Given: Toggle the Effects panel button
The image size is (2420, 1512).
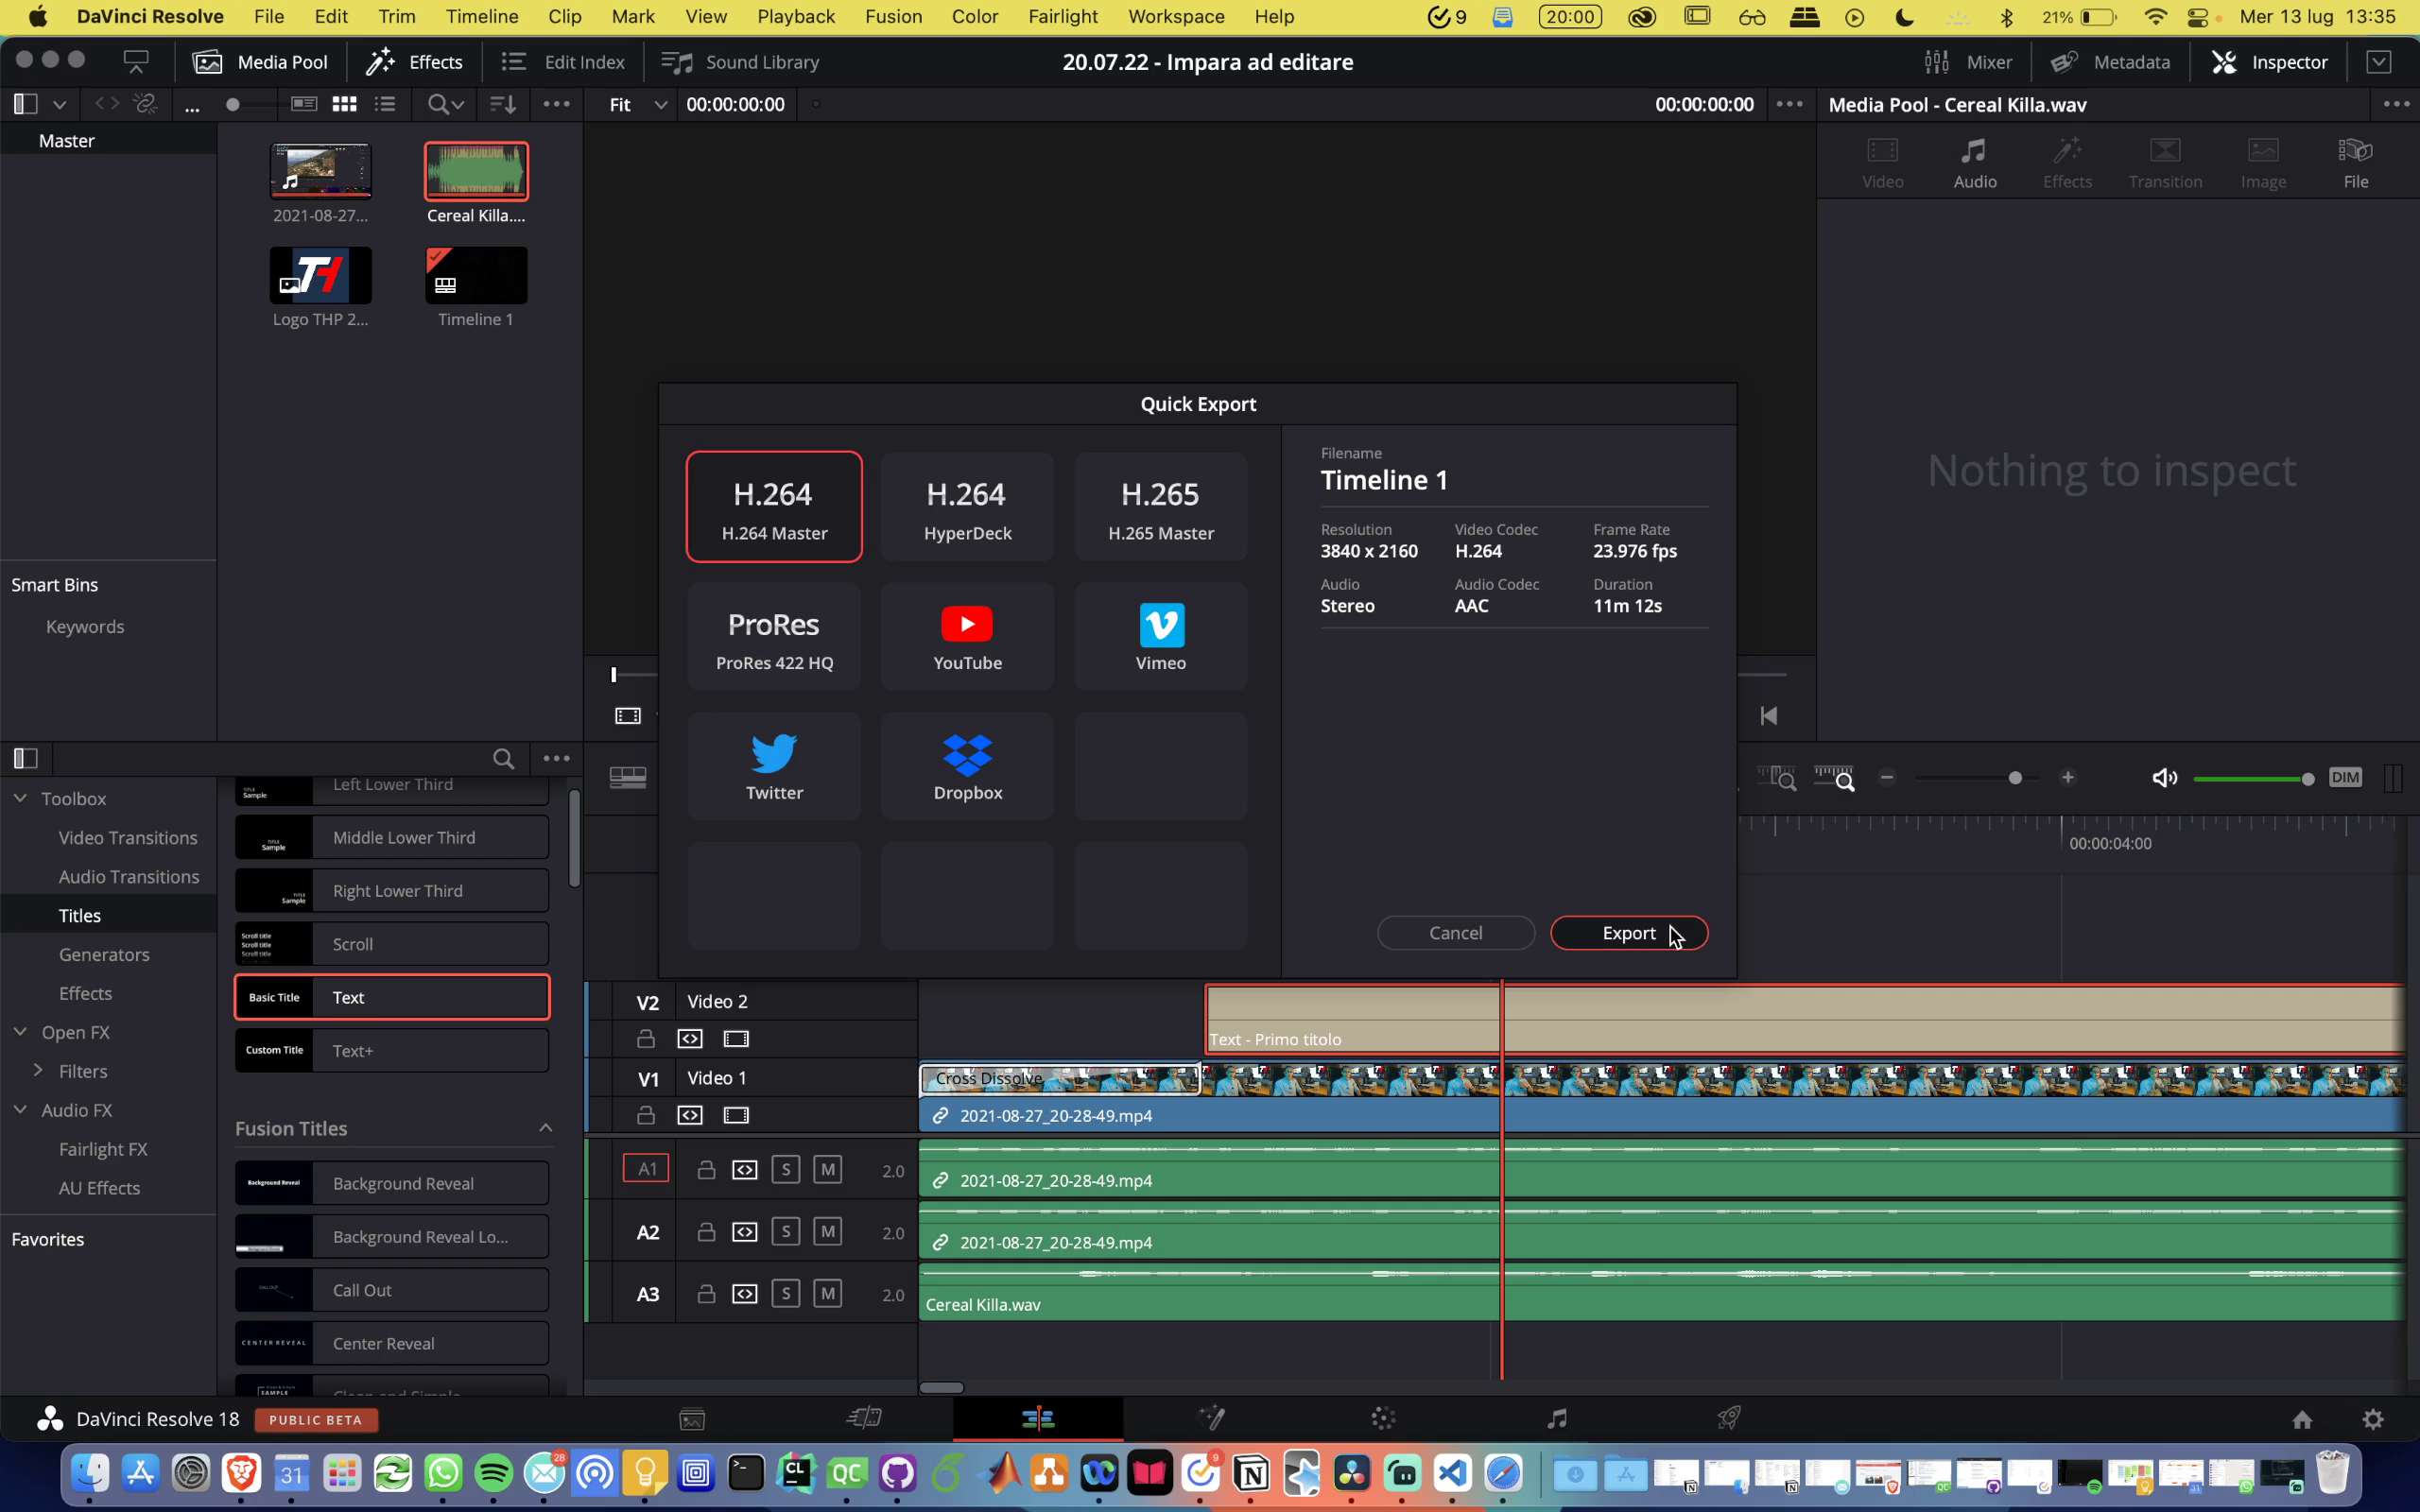Looking at the screenshot, I should point(414,62).
